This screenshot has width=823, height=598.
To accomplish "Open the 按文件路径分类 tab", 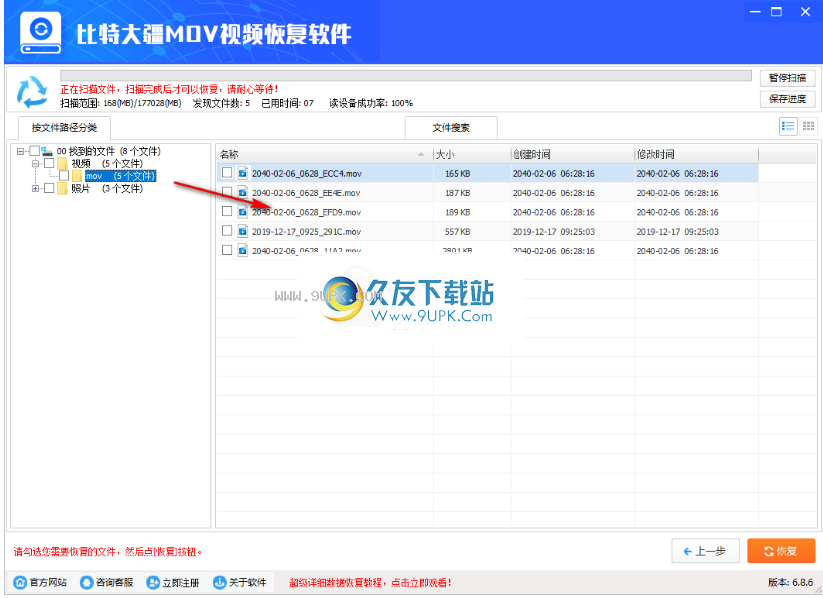I will 64,128.
